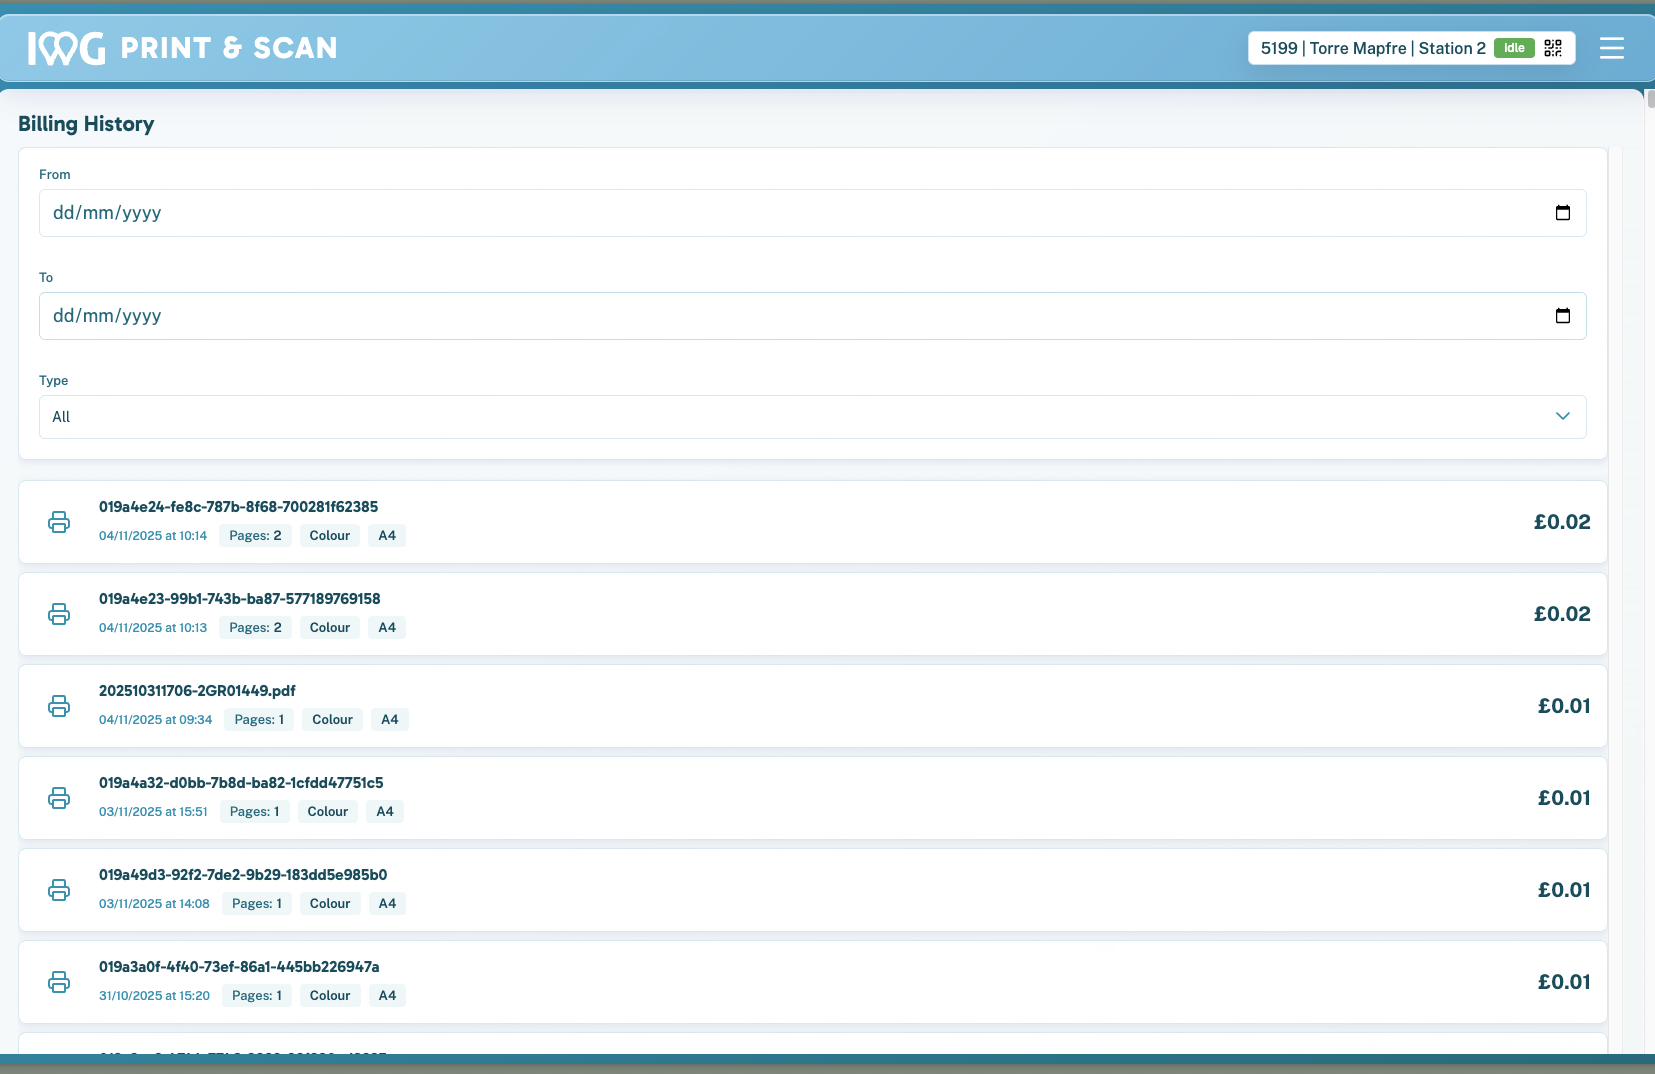Screen dimensions: 1655x1074
Task: Click printer icon for job 019a4e24-fe8c
Action: pyautogui.click(x=59, y=522)
